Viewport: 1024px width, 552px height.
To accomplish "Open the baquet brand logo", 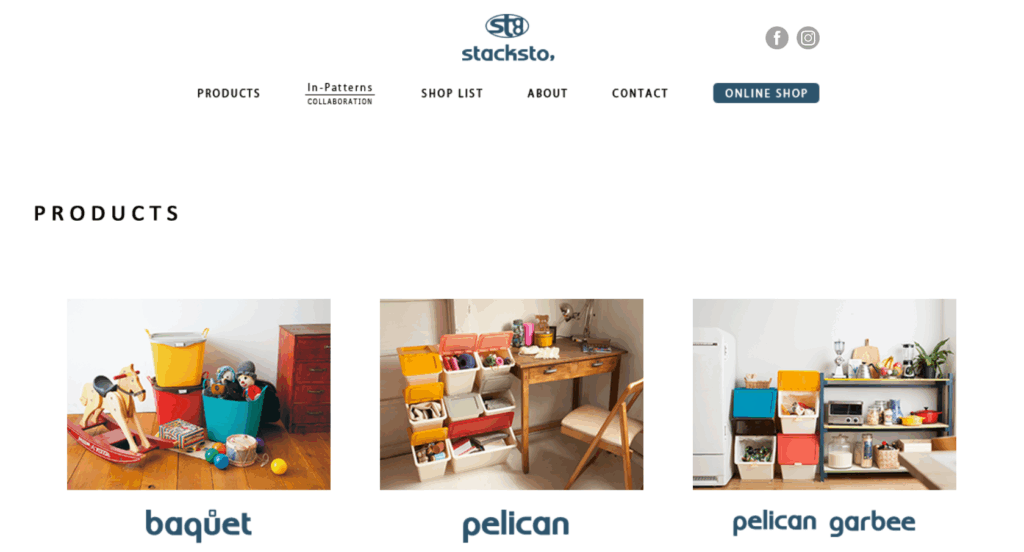I will coord(198,525).
